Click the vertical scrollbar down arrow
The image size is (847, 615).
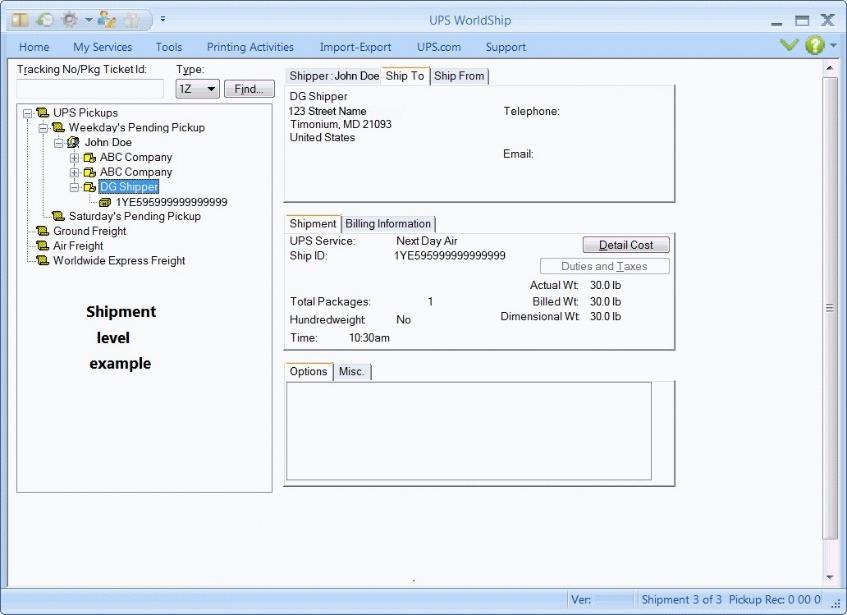(x=830, y=577)
